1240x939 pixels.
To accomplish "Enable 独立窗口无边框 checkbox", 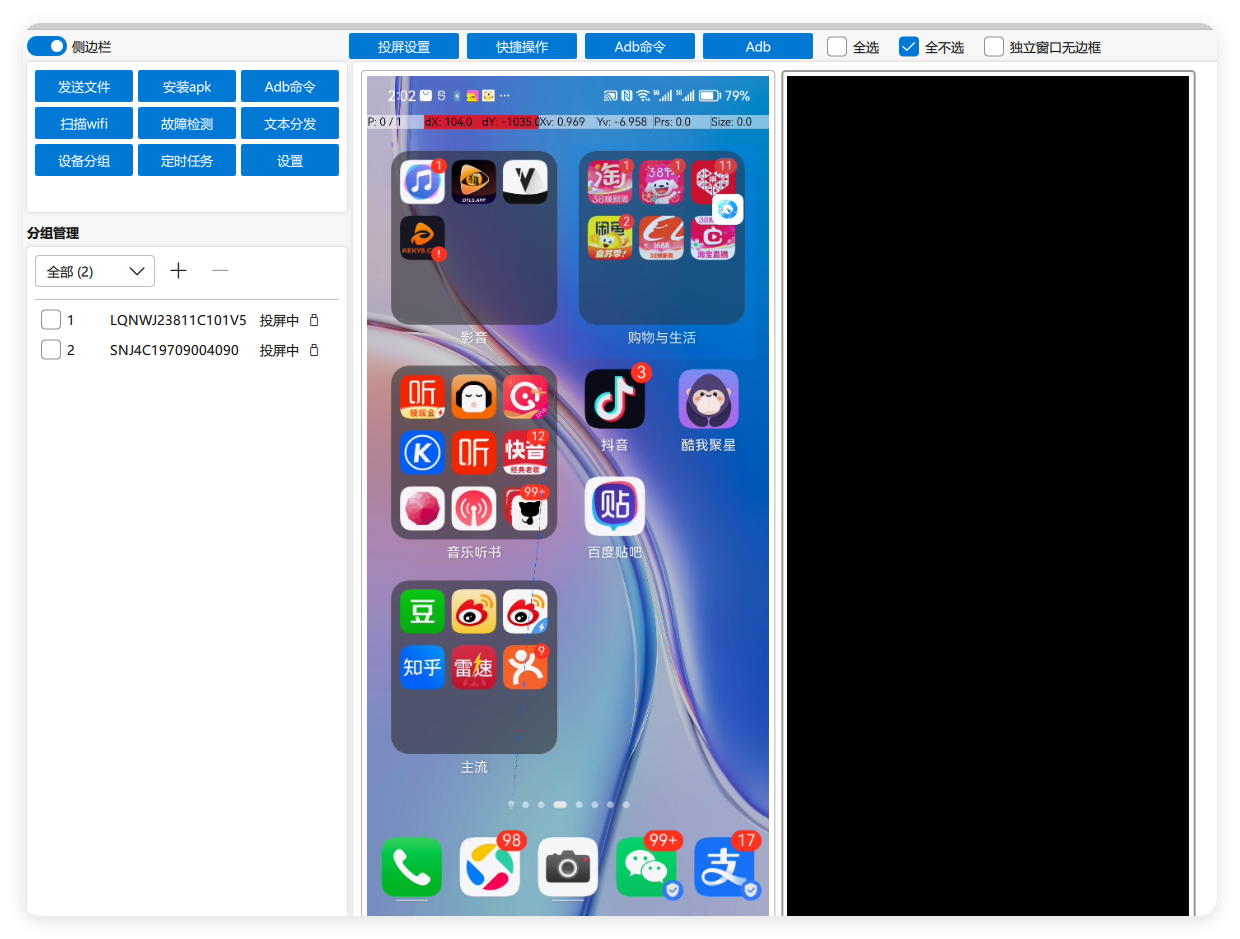I will [994, 46].
